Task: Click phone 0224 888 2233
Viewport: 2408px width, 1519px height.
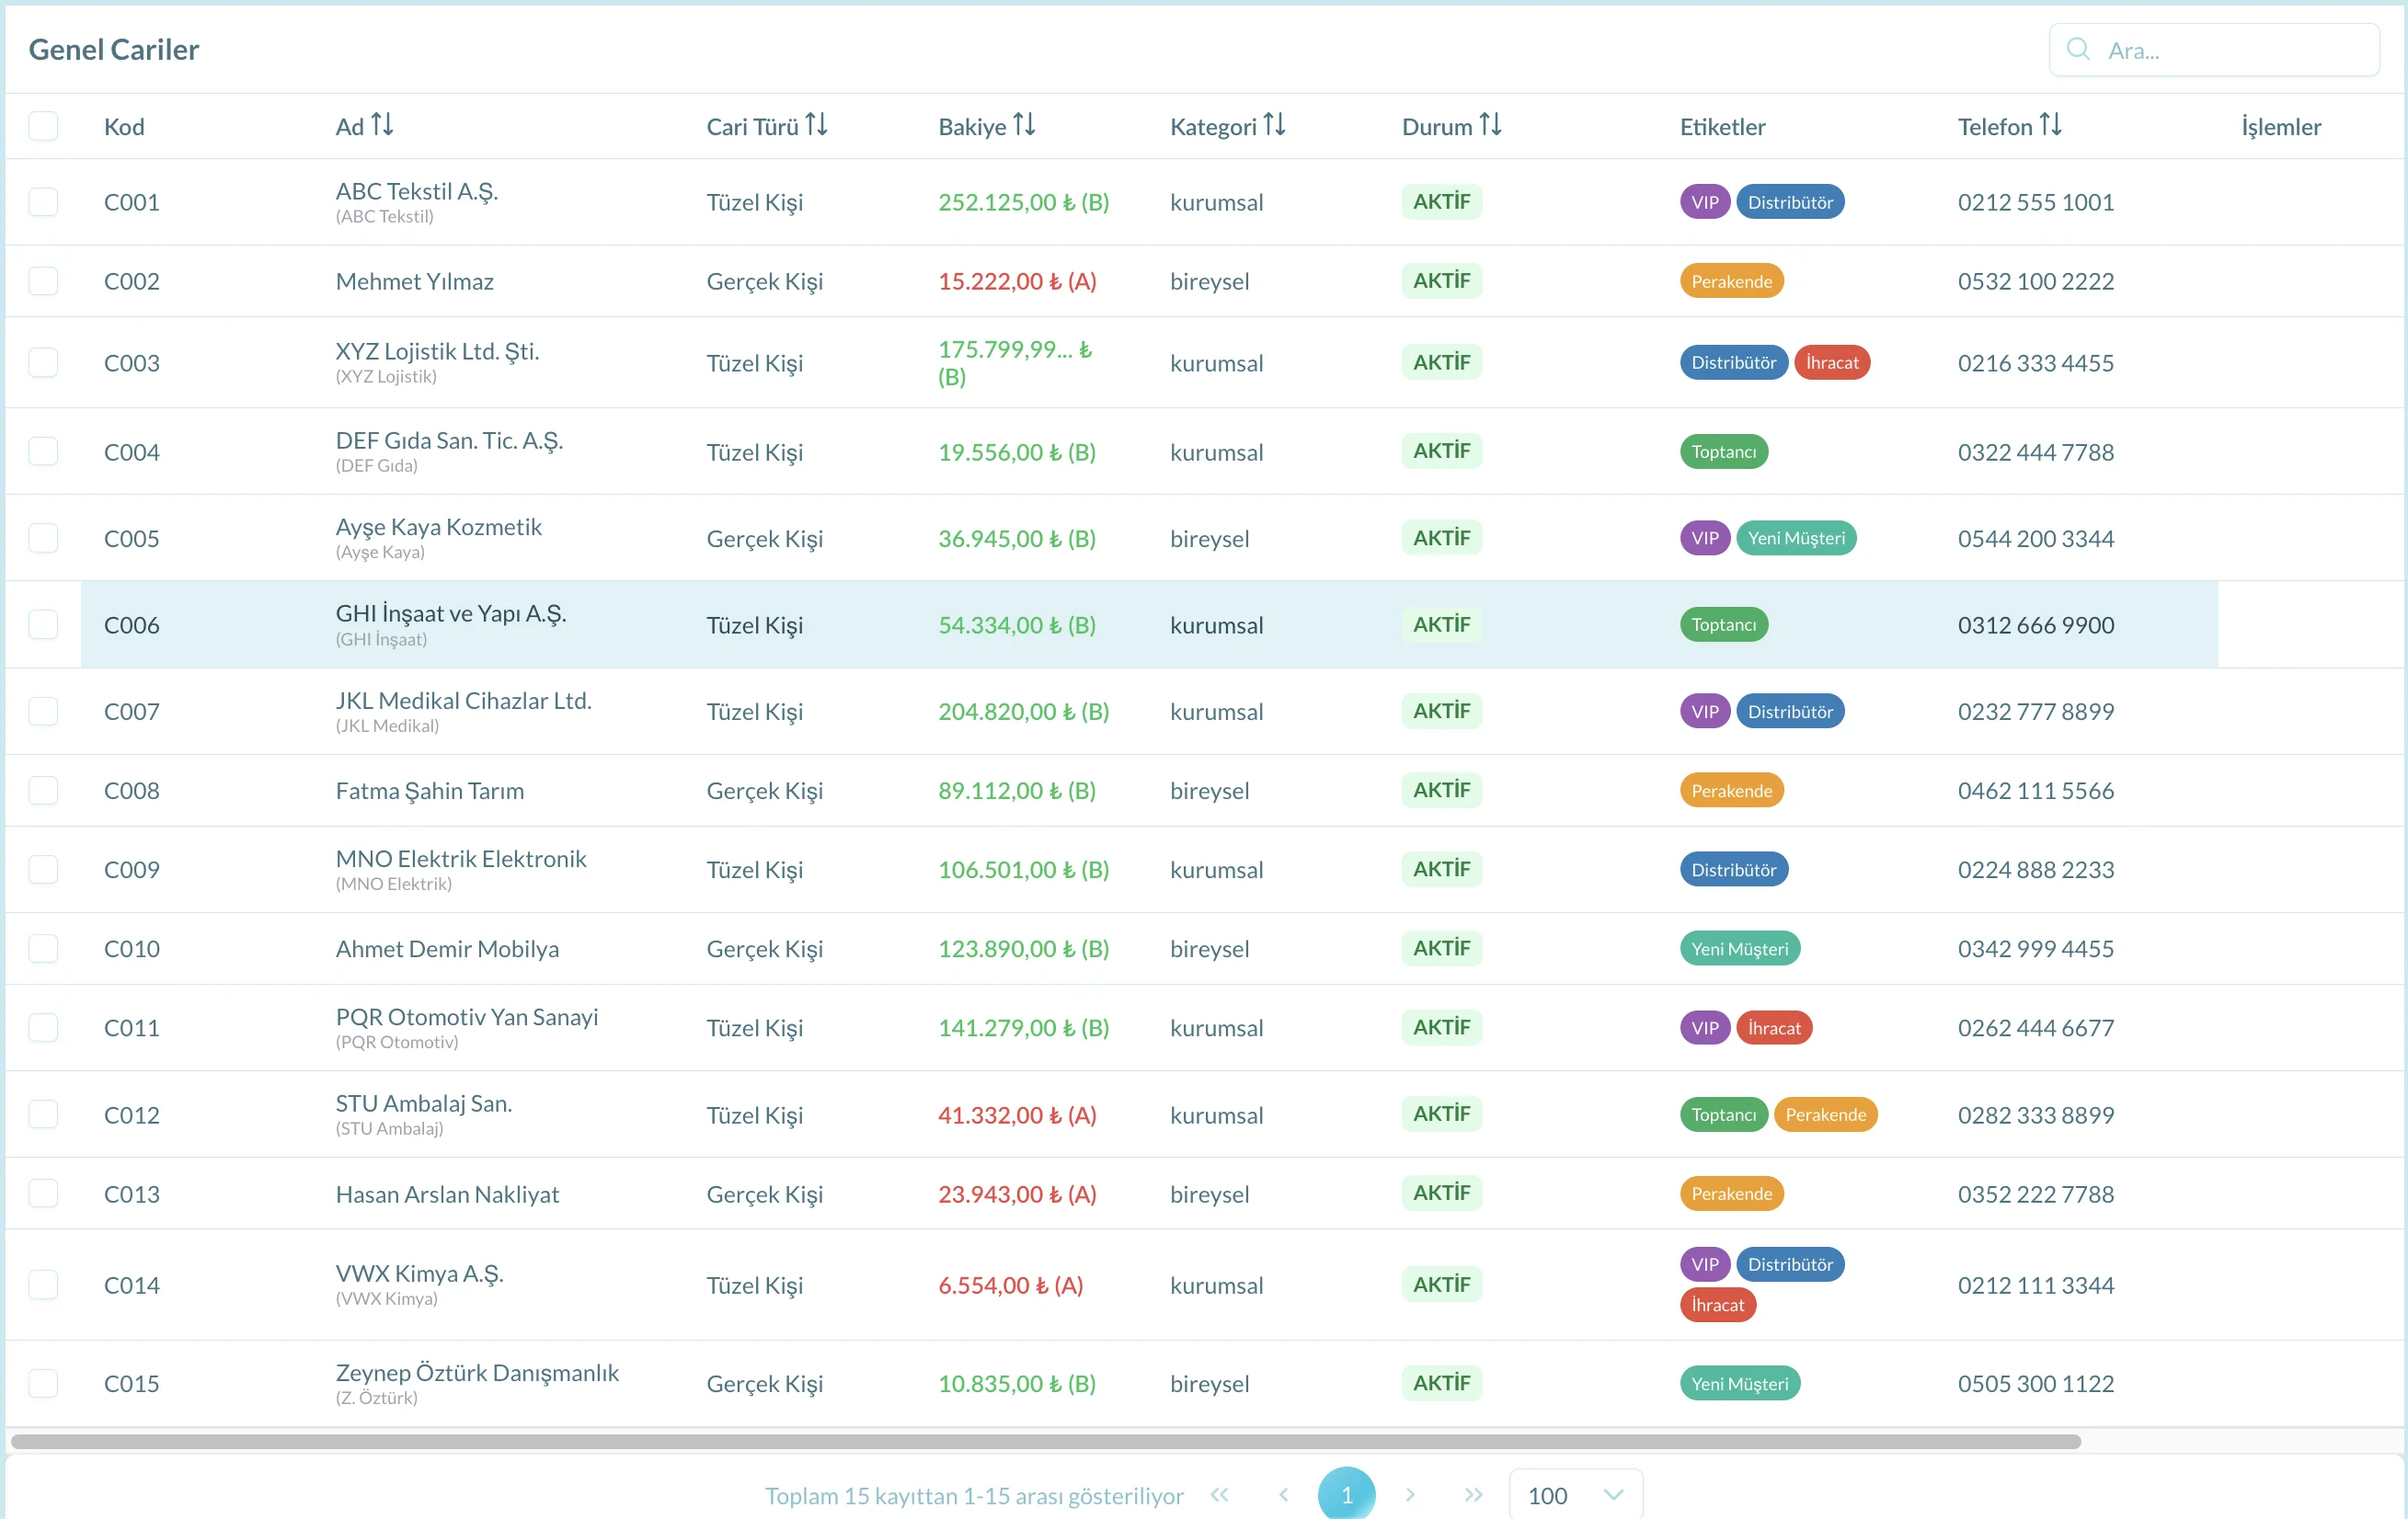Action: click(x=2035, y=869)
